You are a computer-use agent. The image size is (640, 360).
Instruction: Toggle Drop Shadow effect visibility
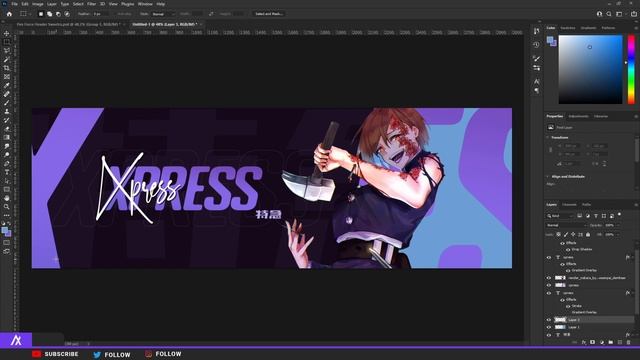568,249
